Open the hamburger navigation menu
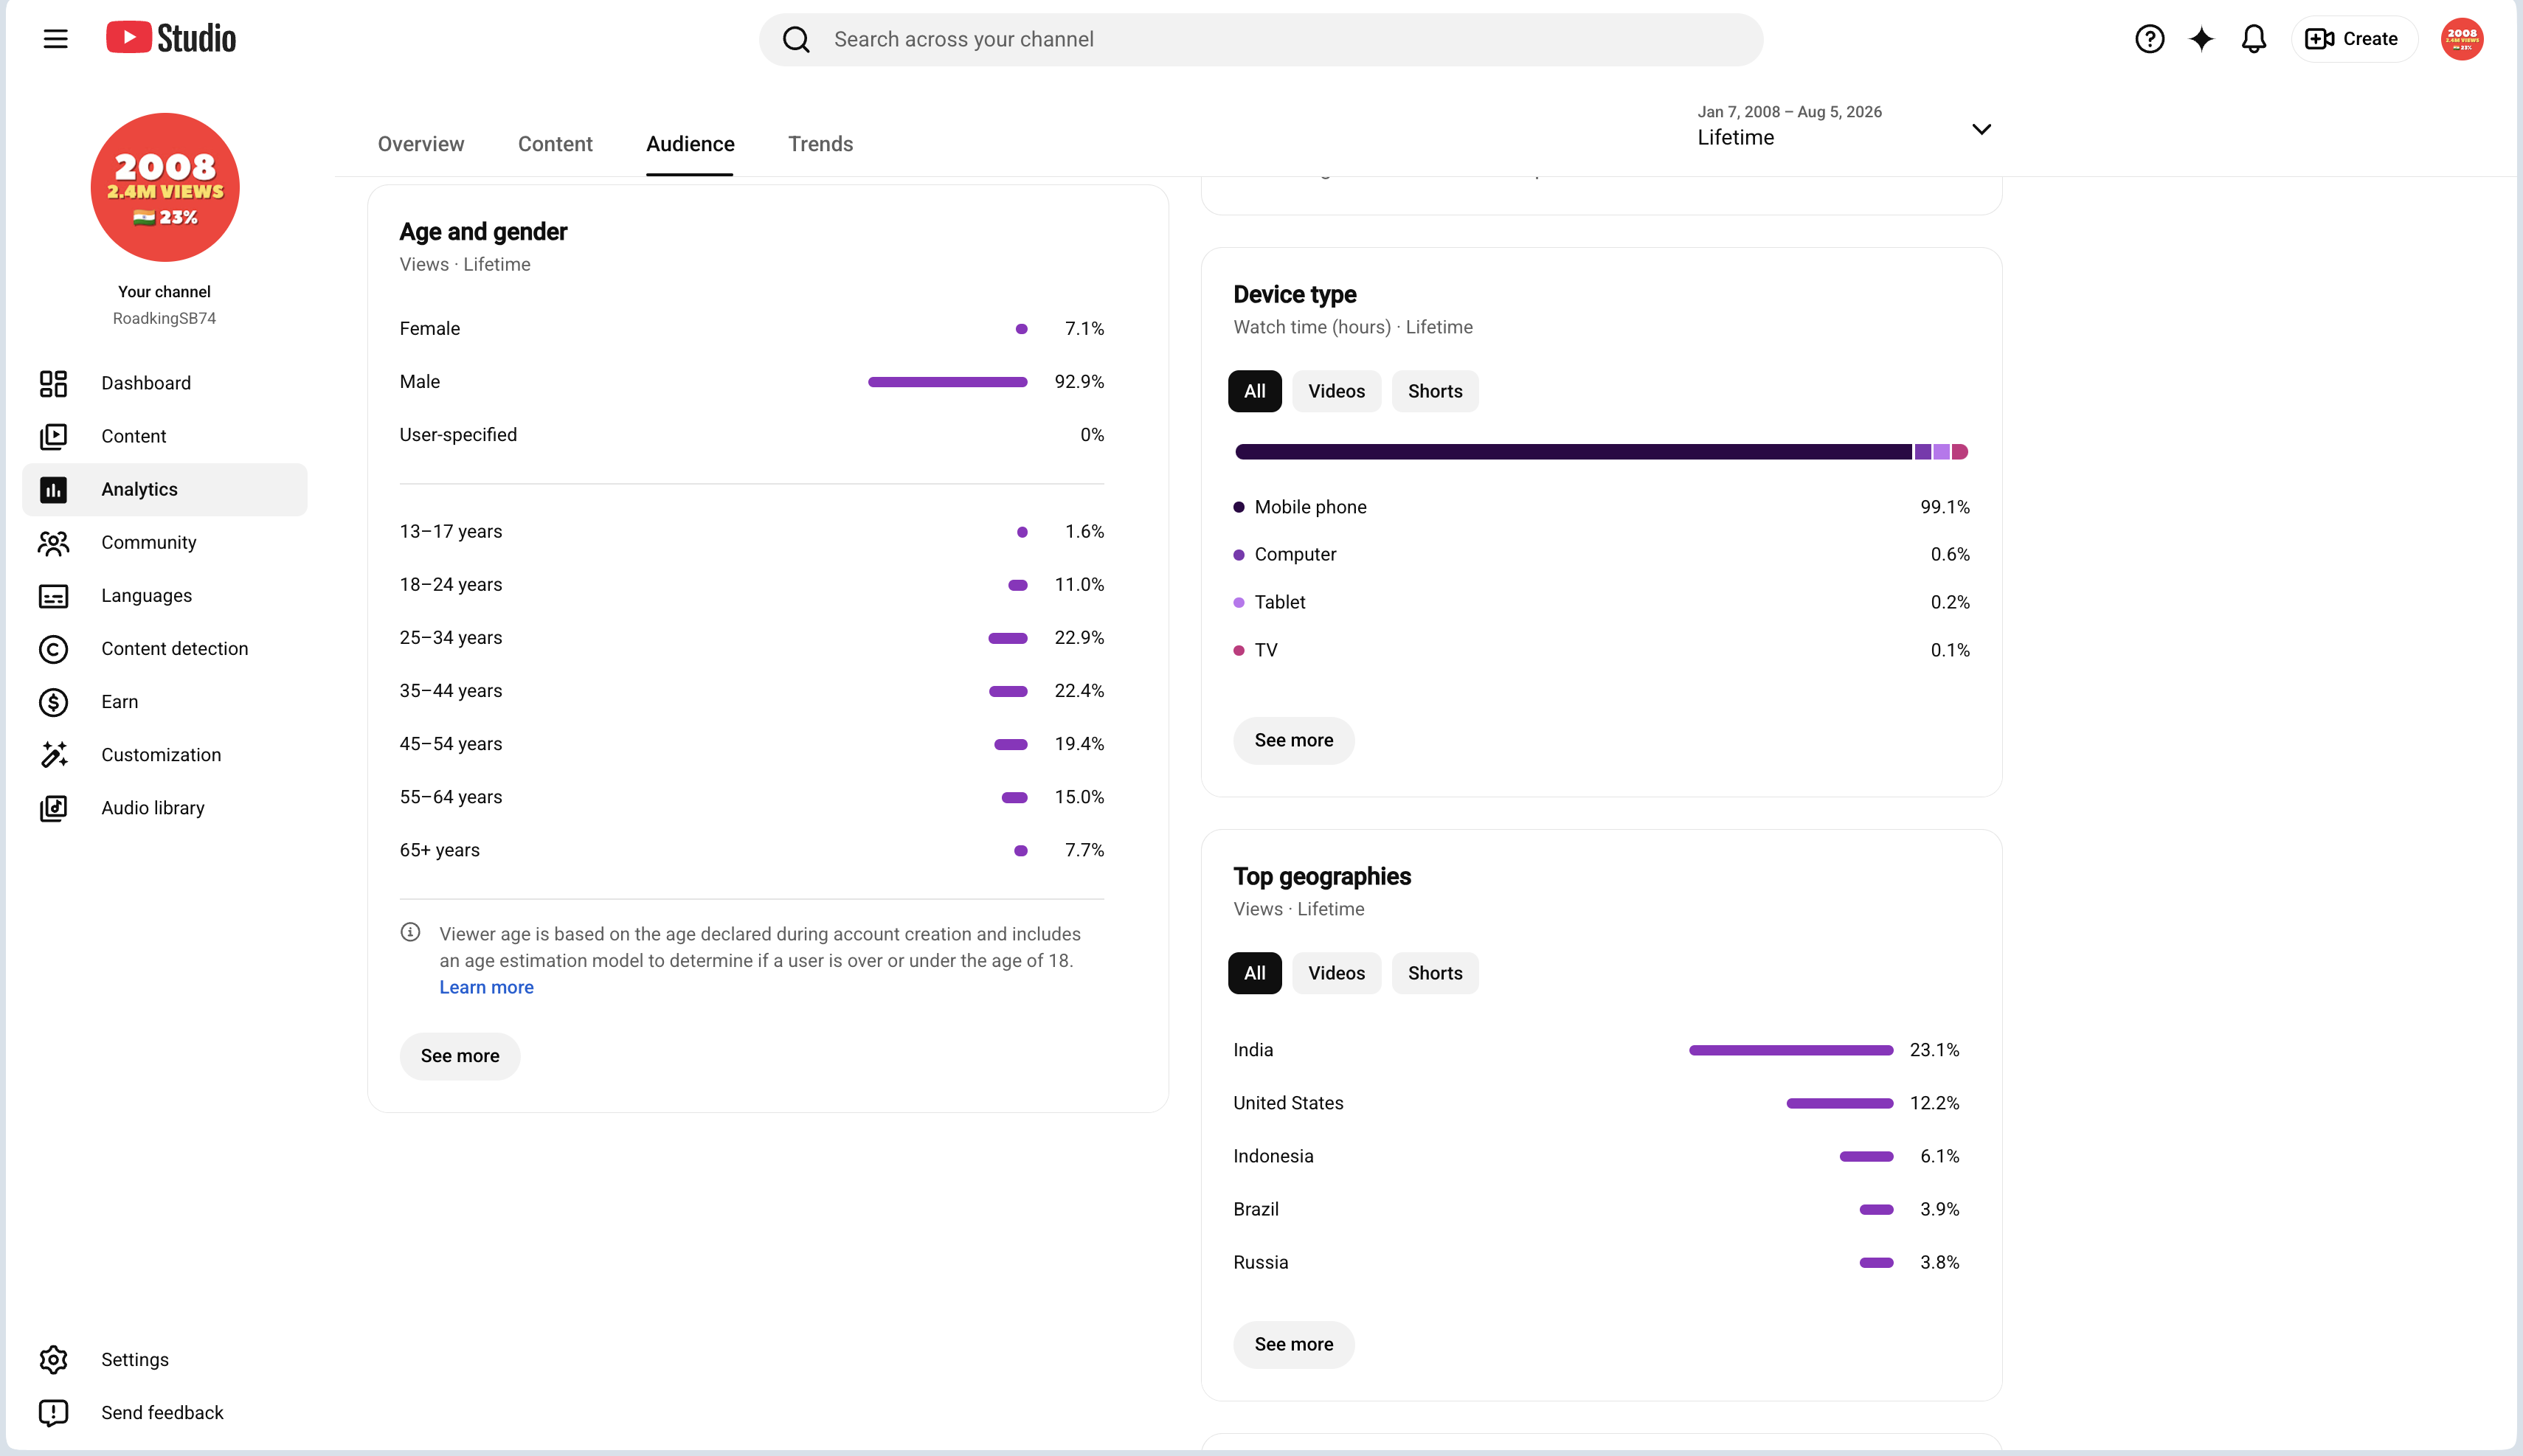The width and height of the screenshot is (2523, 1456). tap(55, 39)
